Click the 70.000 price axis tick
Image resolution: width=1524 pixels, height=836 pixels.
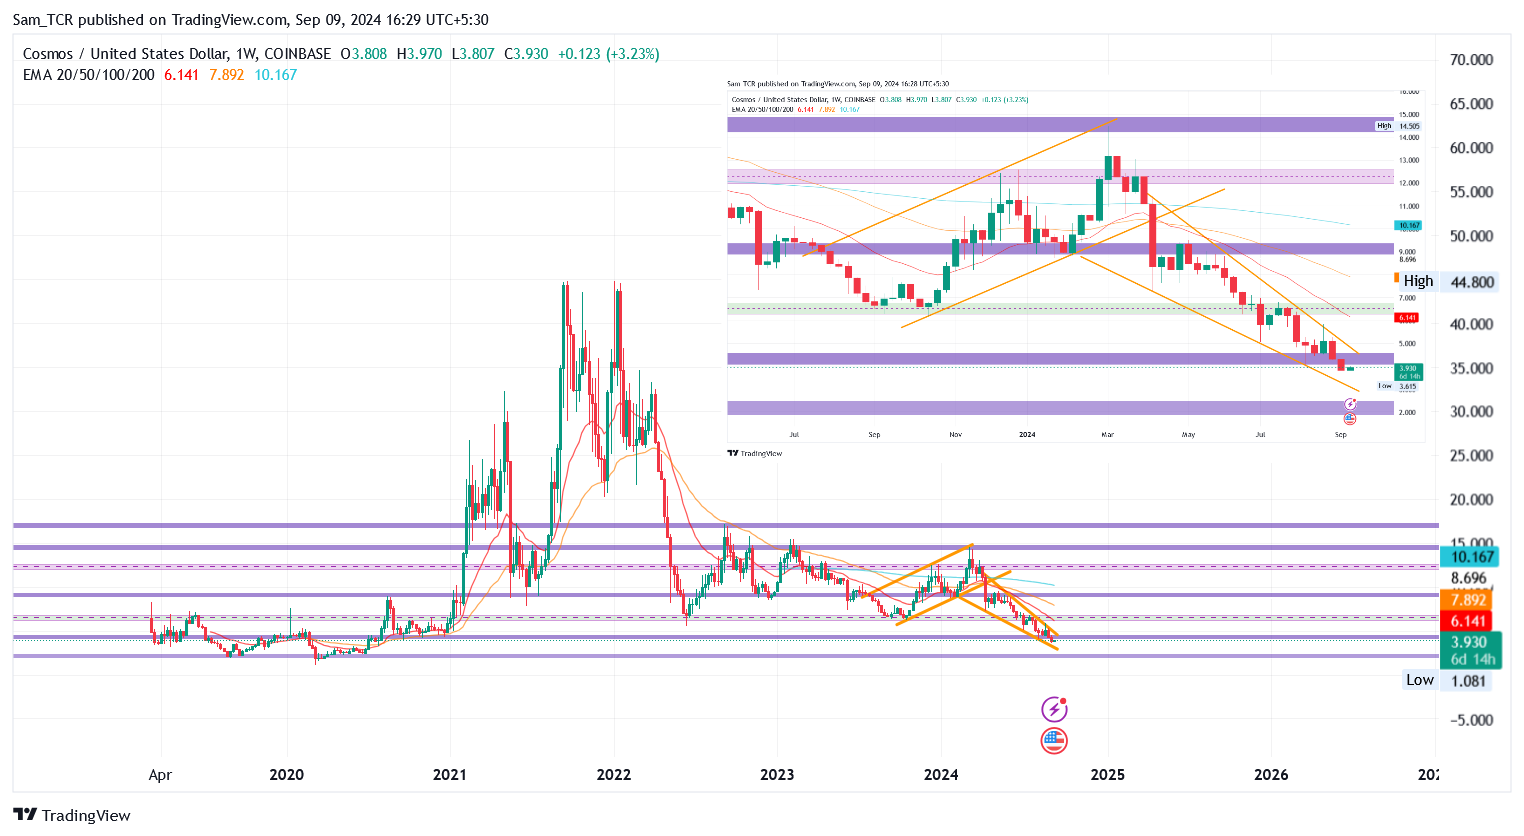pyautogui.click(x=1471, y=60)
